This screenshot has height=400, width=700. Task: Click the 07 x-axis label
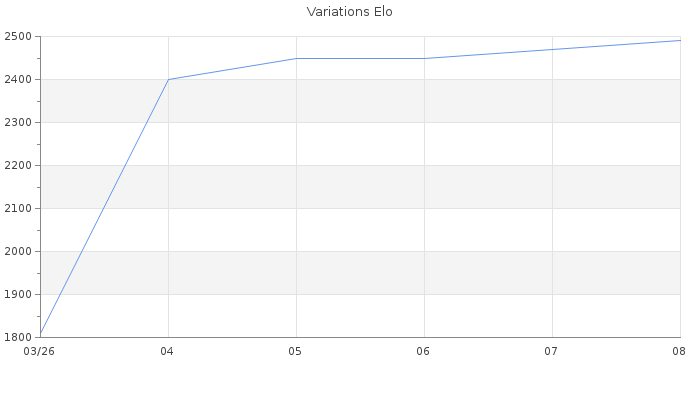tap(551, 351)
